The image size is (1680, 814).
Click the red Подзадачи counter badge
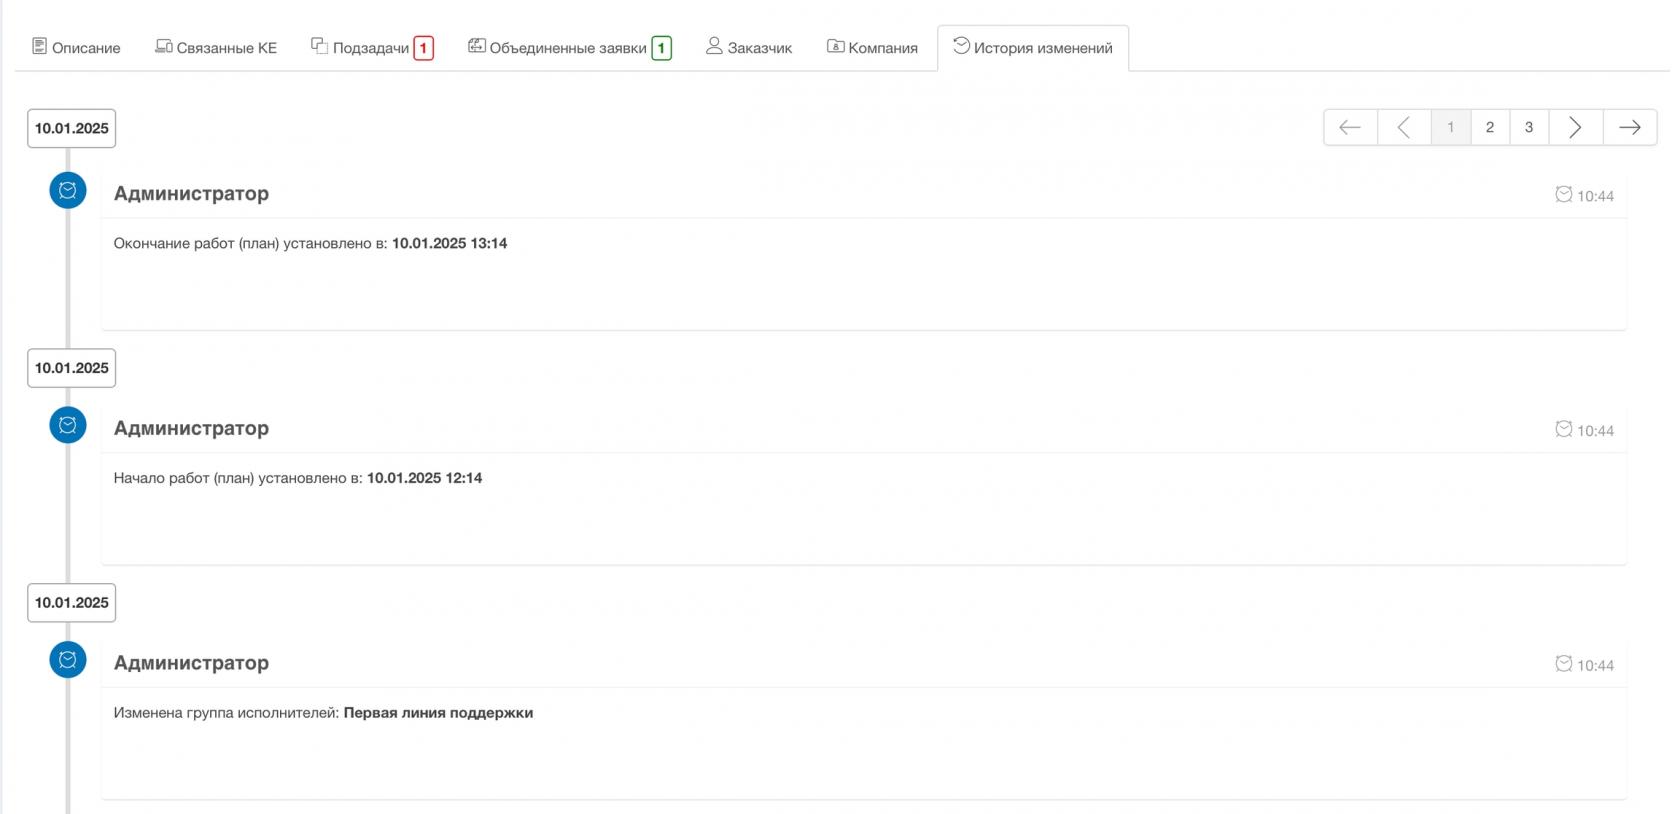(x=424, y=48)
